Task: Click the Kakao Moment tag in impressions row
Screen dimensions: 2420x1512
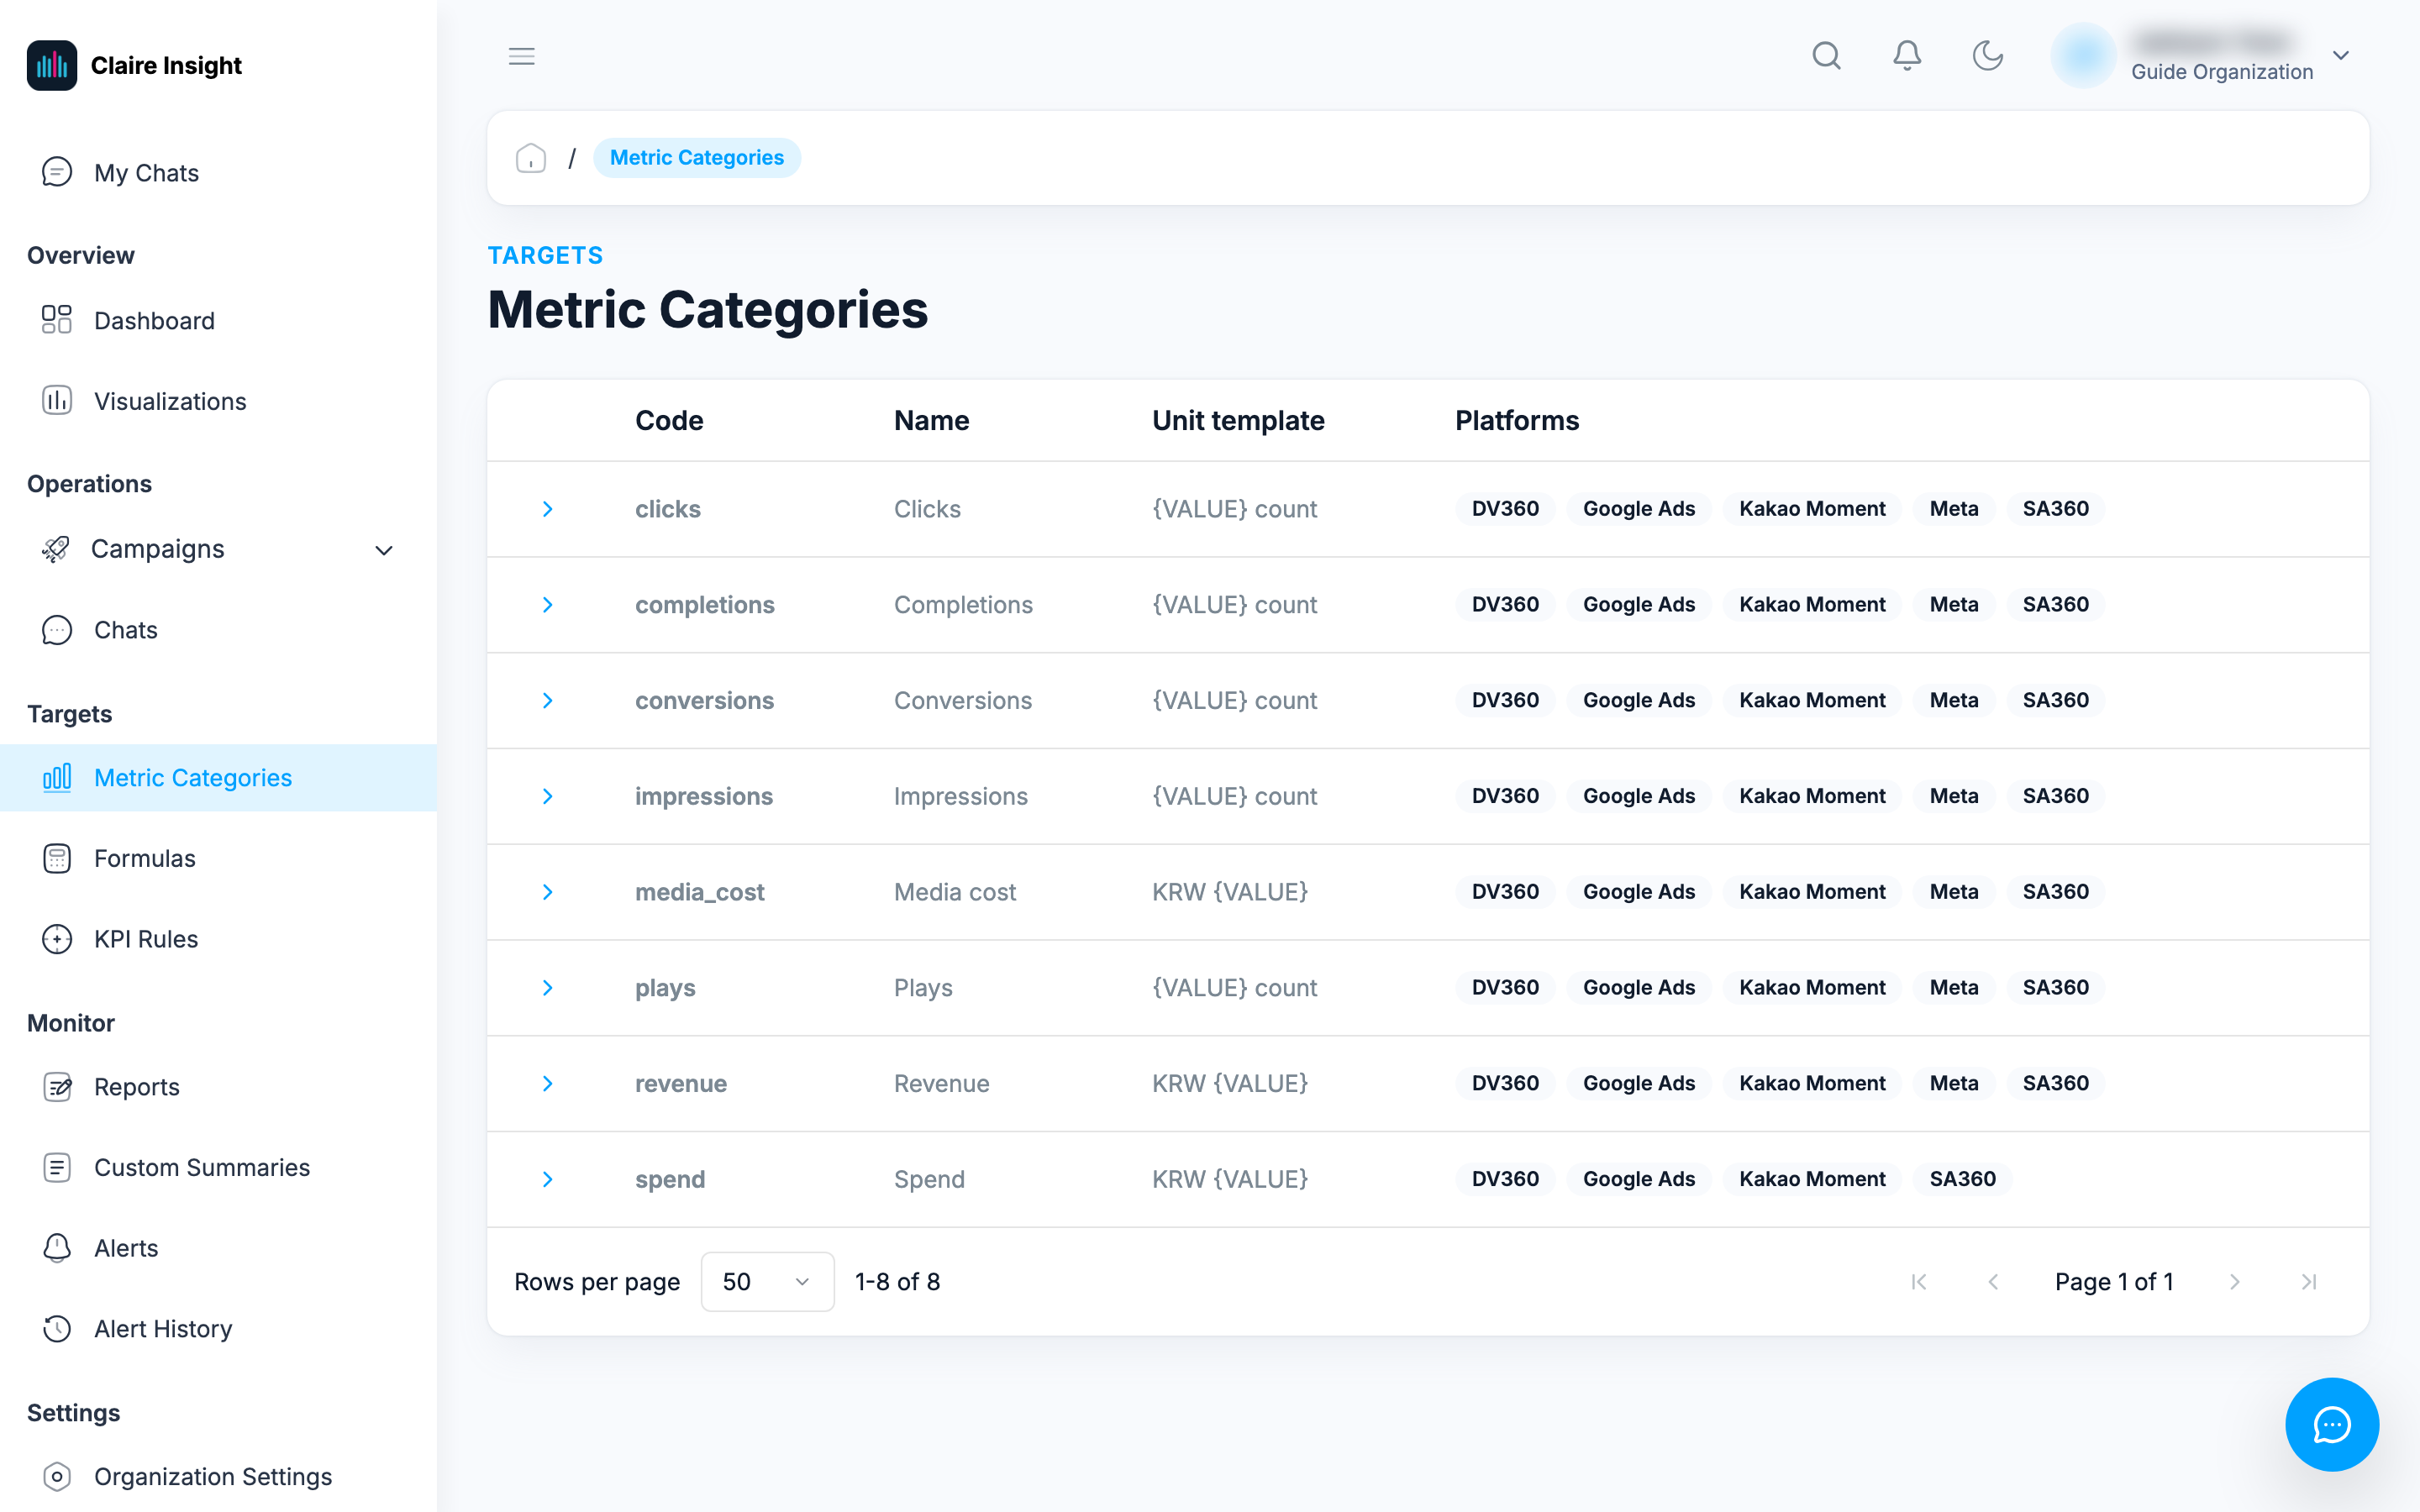Action: click(1812, 796)
